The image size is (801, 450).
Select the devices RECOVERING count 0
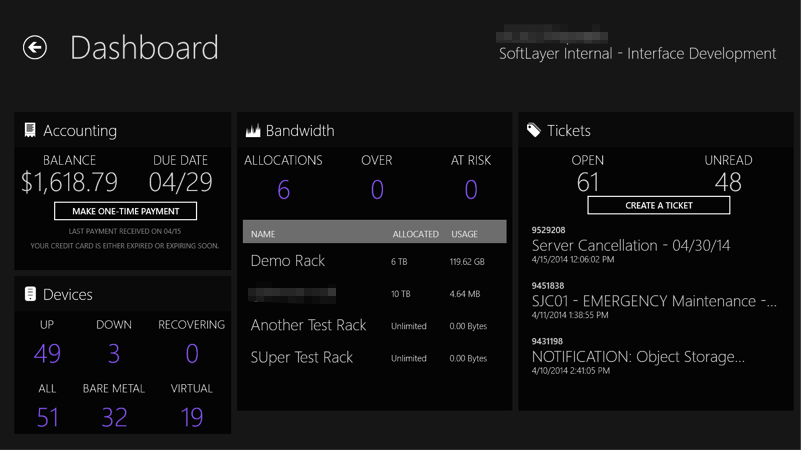click(192, 353)
